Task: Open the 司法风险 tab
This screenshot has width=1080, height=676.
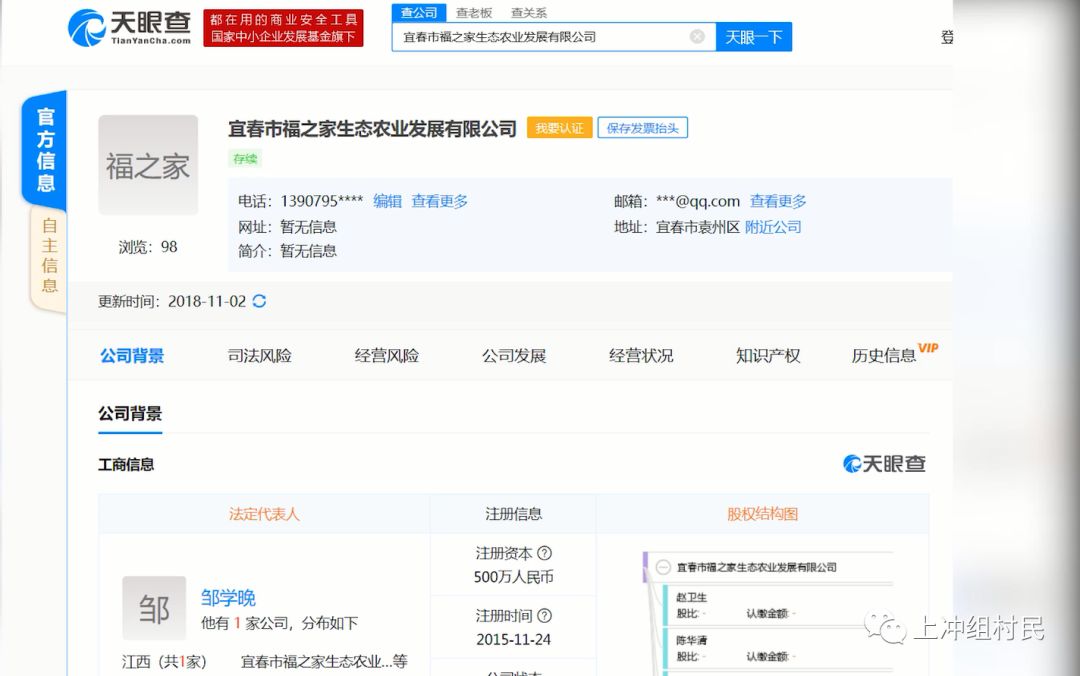Action: point(260,356)
